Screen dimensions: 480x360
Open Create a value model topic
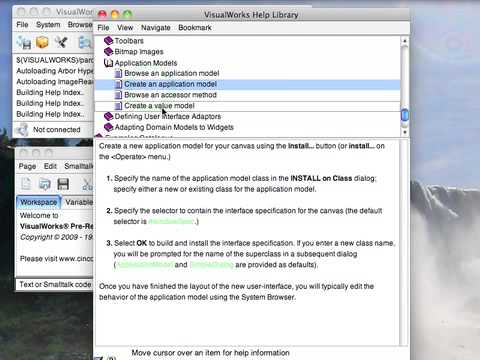tap(159, 106)
